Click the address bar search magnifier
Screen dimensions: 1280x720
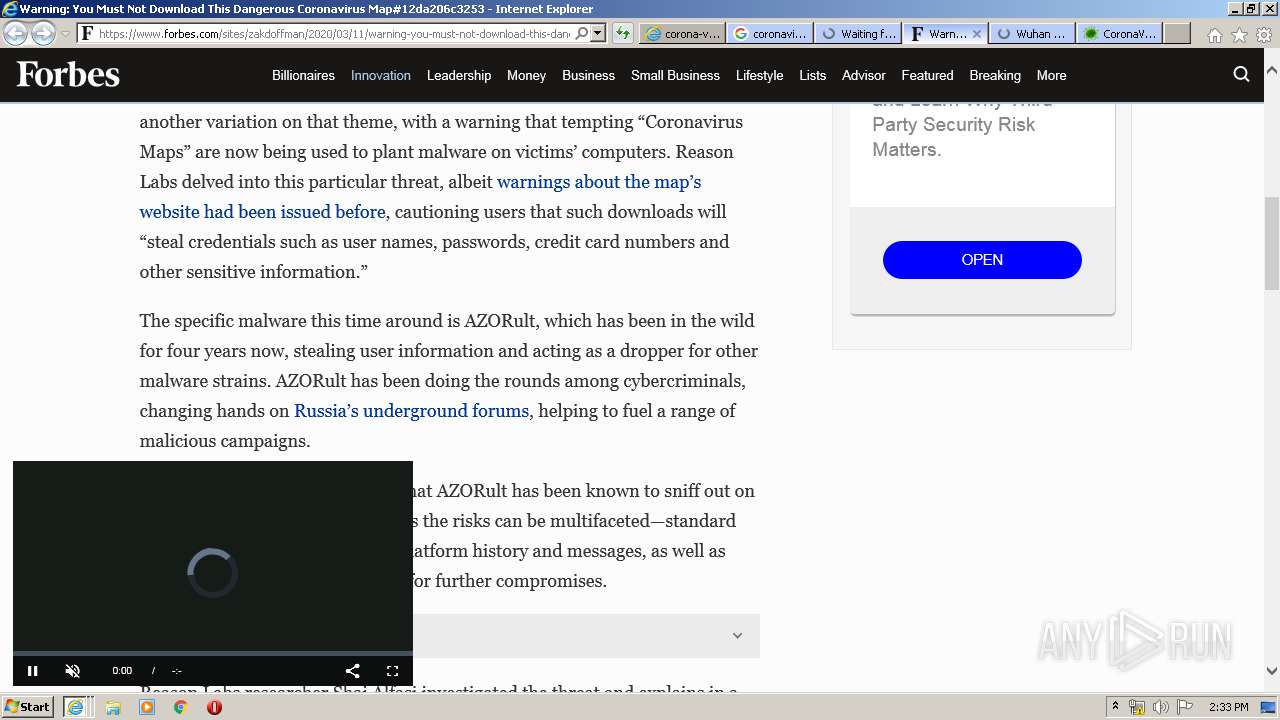click(x=582, y=33)
